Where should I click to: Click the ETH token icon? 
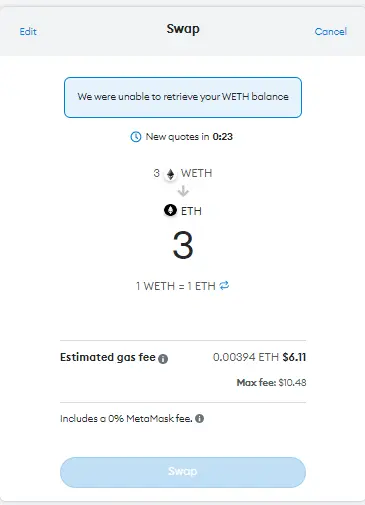[170, 211]
